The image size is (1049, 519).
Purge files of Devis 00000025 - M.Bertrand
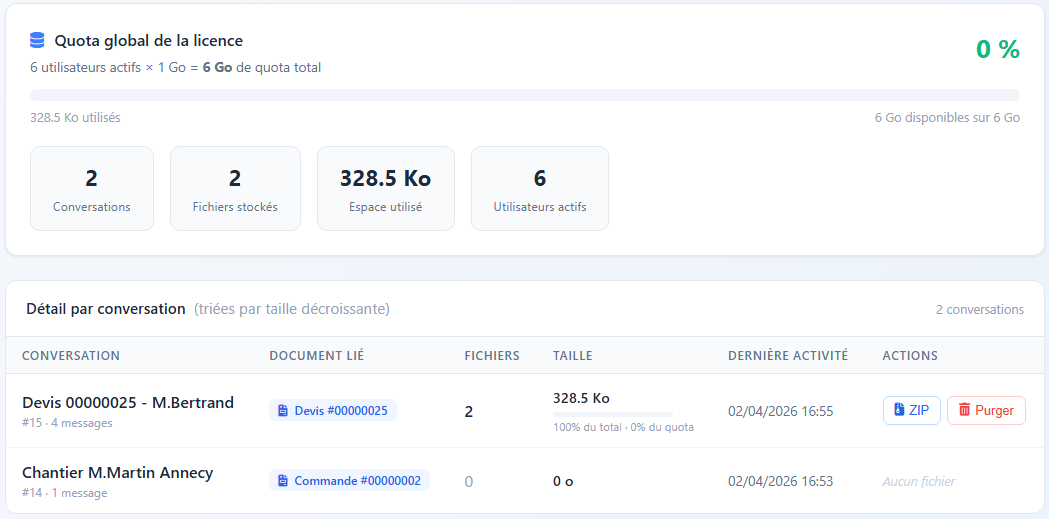(x=985, y=411)
